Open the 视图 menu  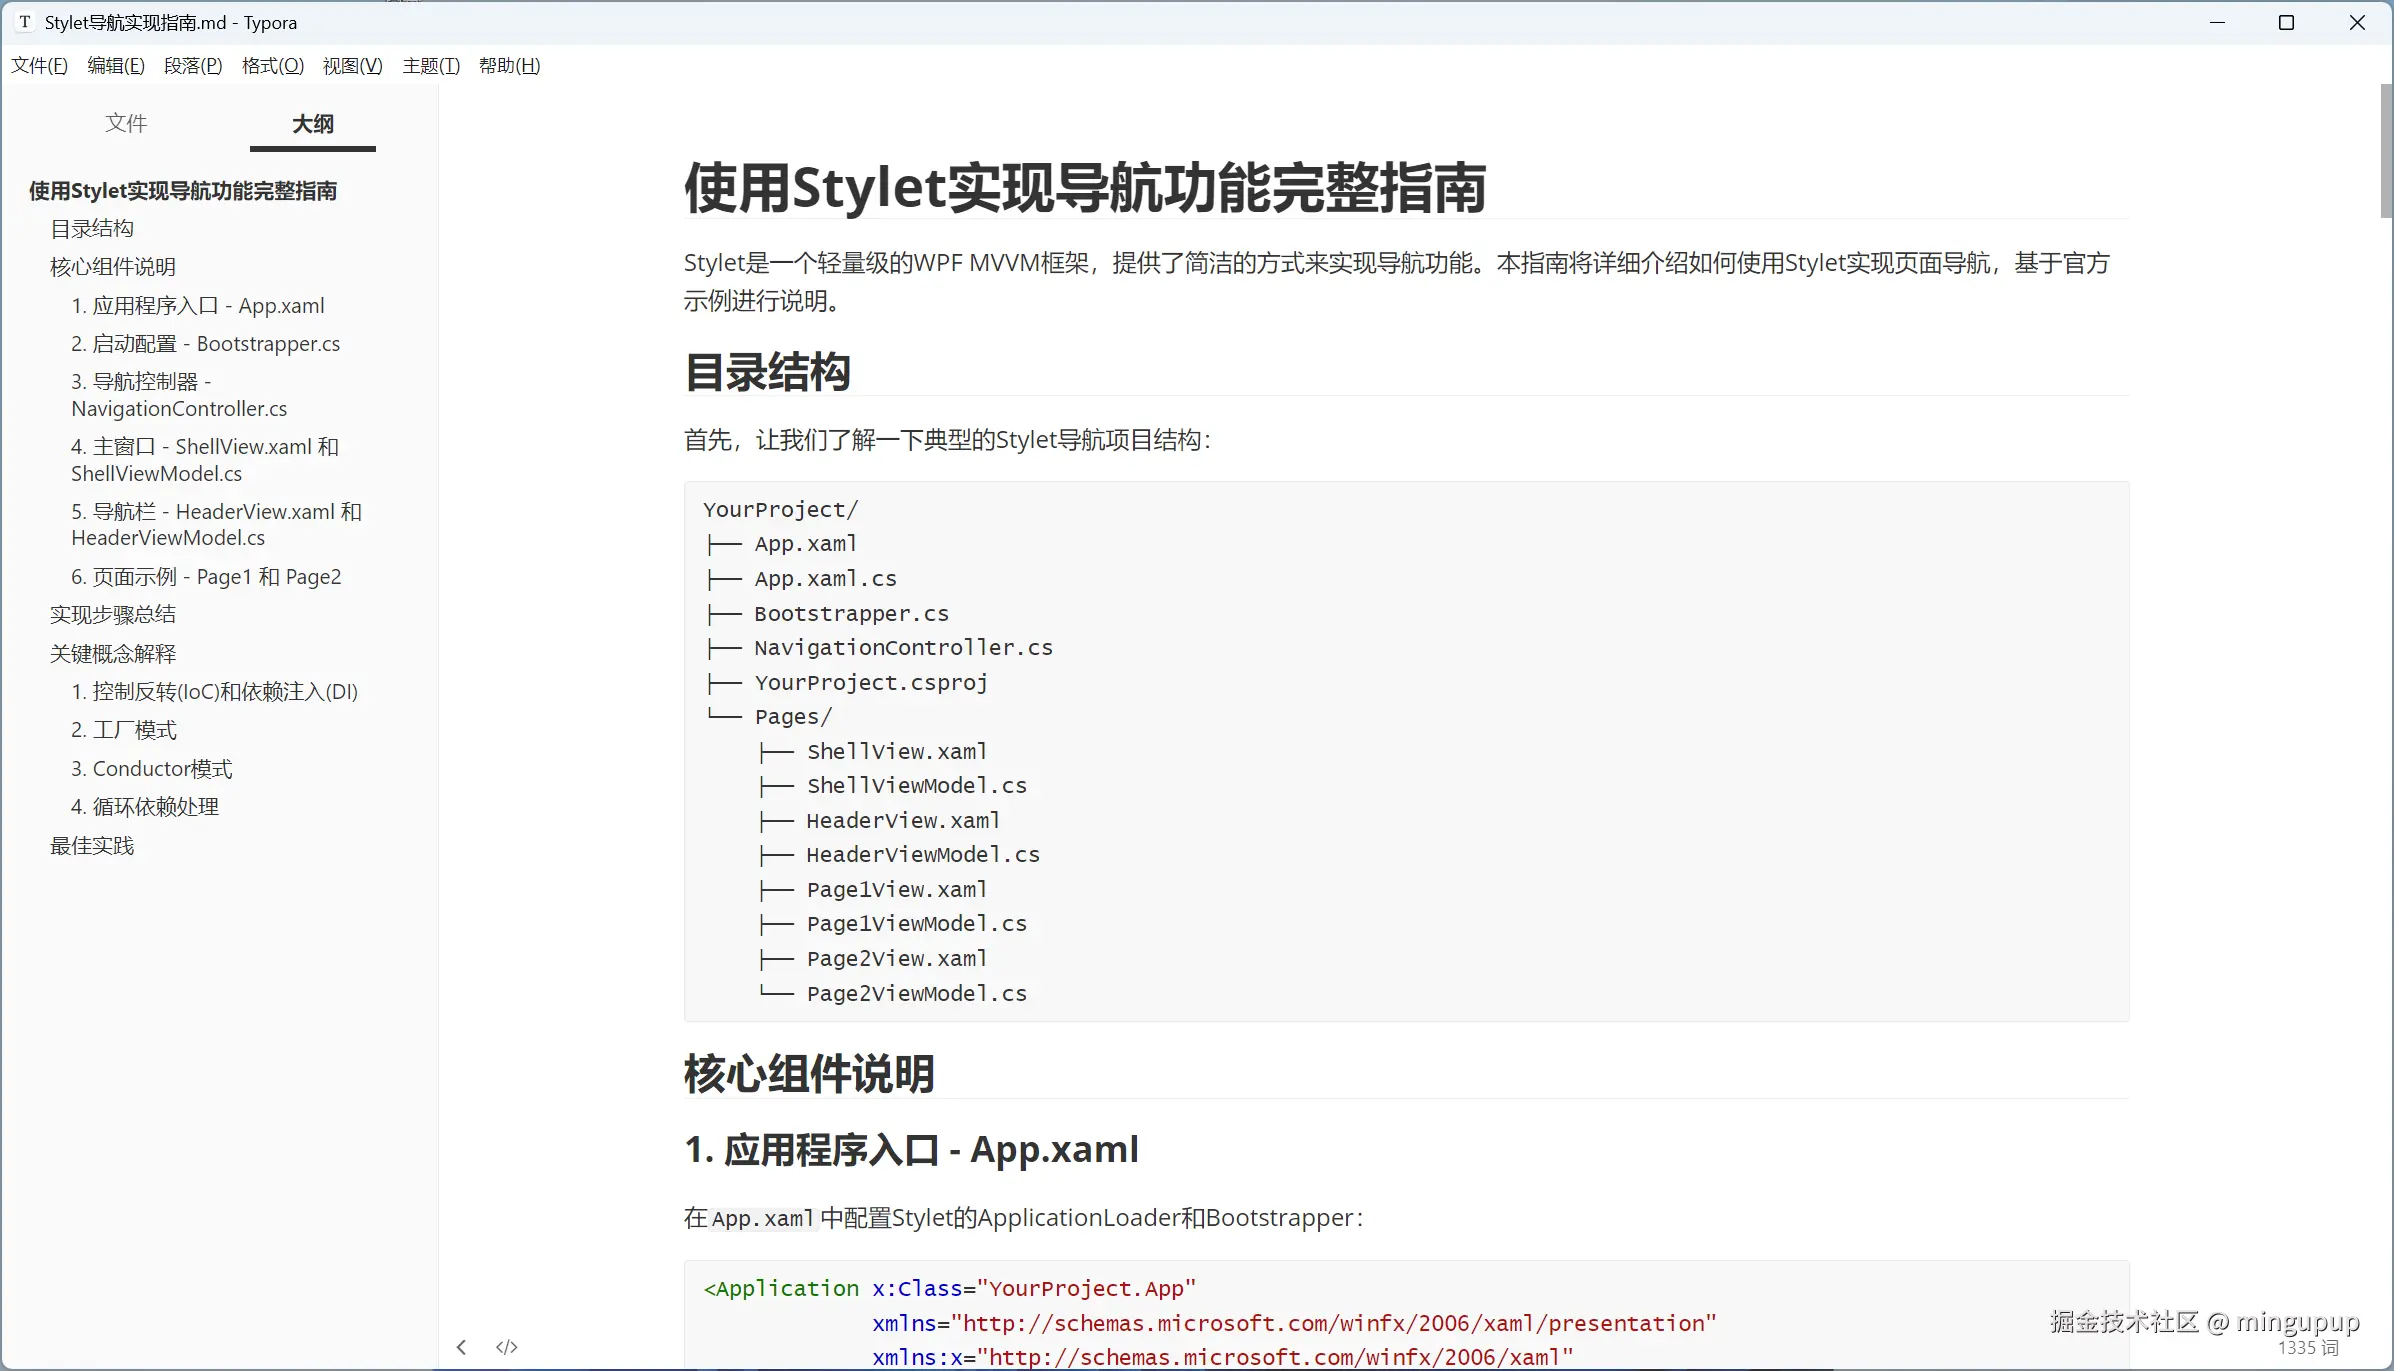click(352, 66)
